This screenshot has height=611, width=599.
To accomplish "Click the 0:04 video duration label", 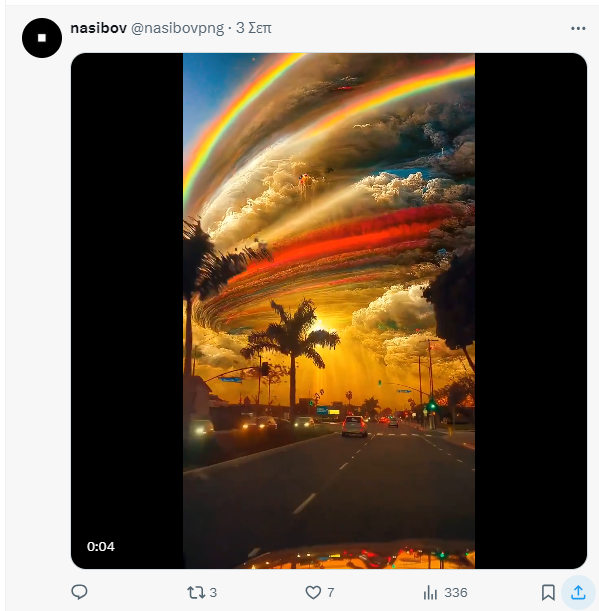I will [x=101, y=546].
